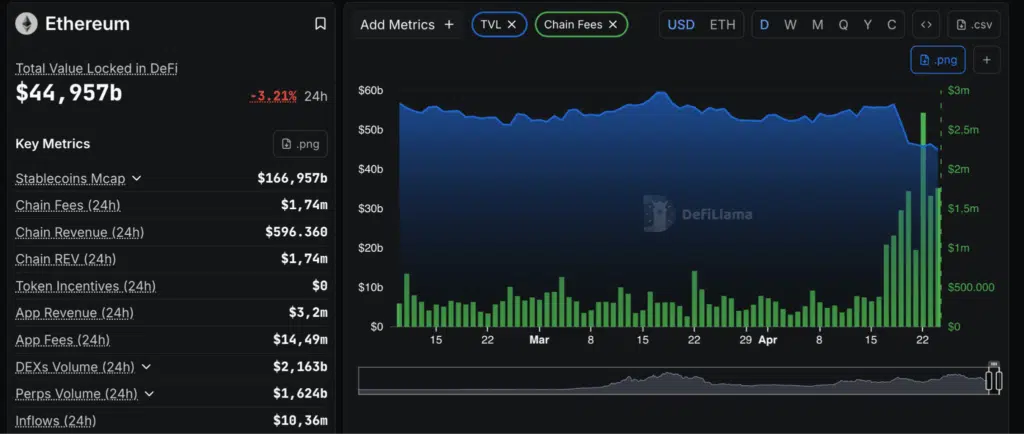The image size is (1024, 434).
Task: Click the Inflows (24h) label
Action: (56, 421)
